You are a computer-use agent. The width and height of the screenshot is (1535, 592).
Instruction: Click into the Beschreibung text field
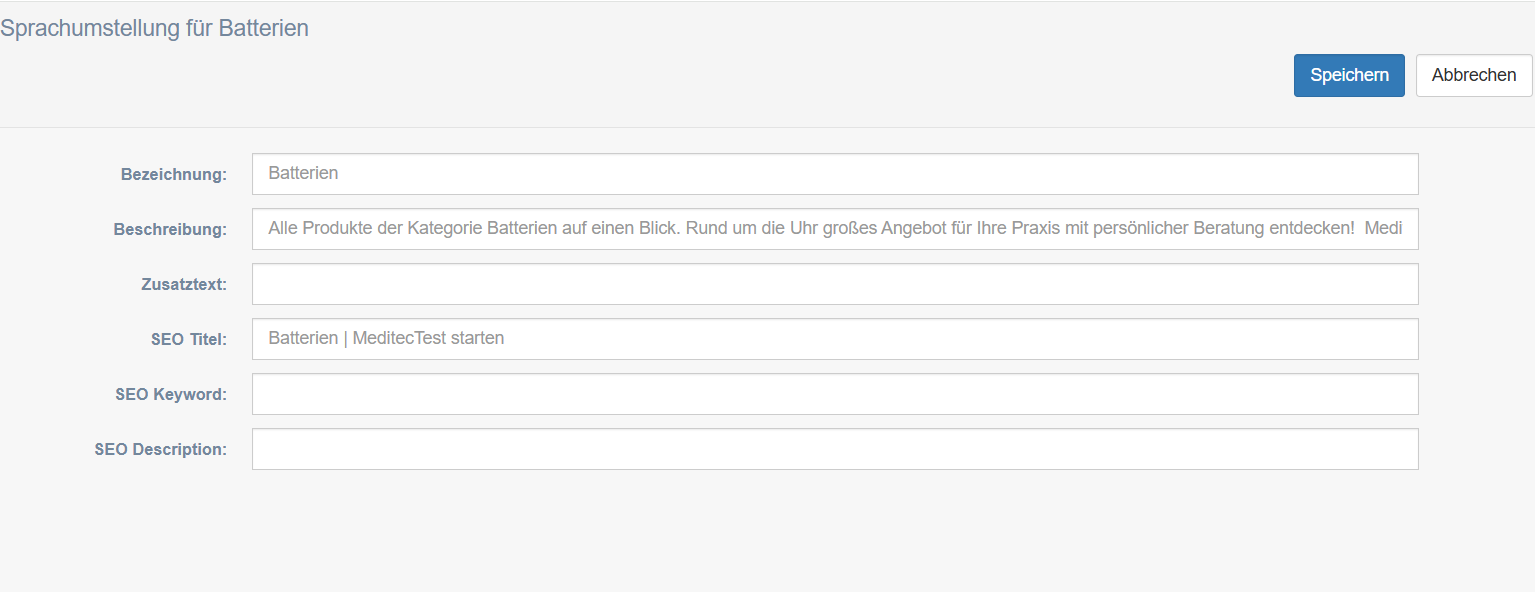click(x=835, y=229)
